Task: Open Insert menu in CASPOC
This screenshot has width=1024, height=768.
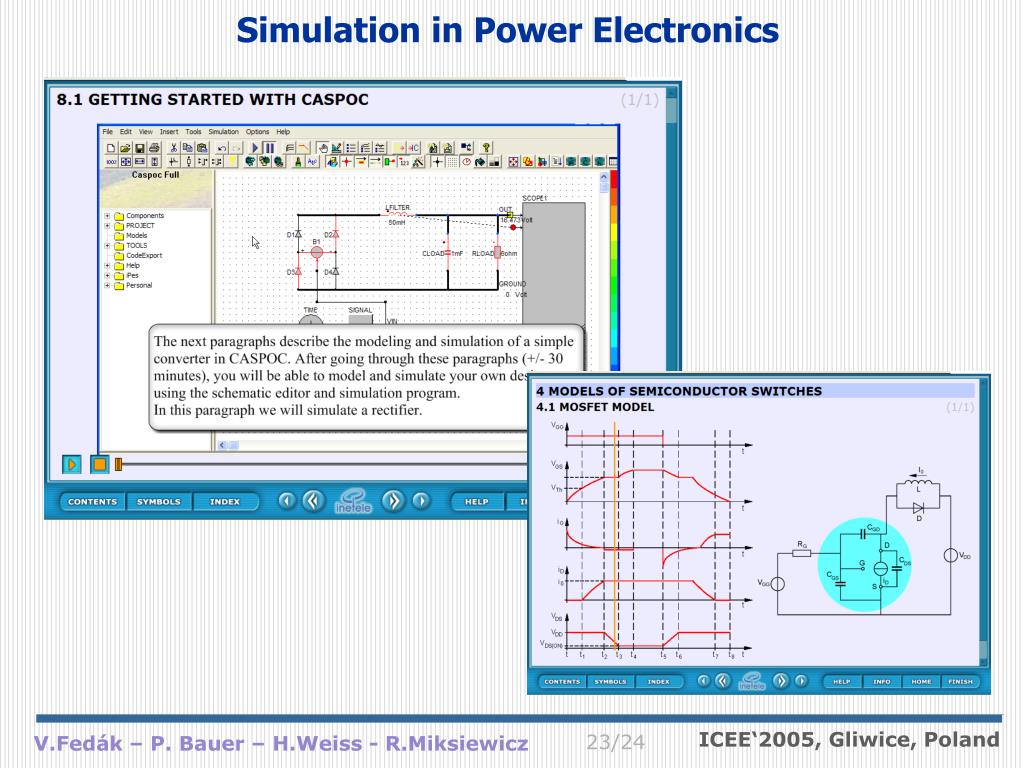Action: click(x=169, y=131)
